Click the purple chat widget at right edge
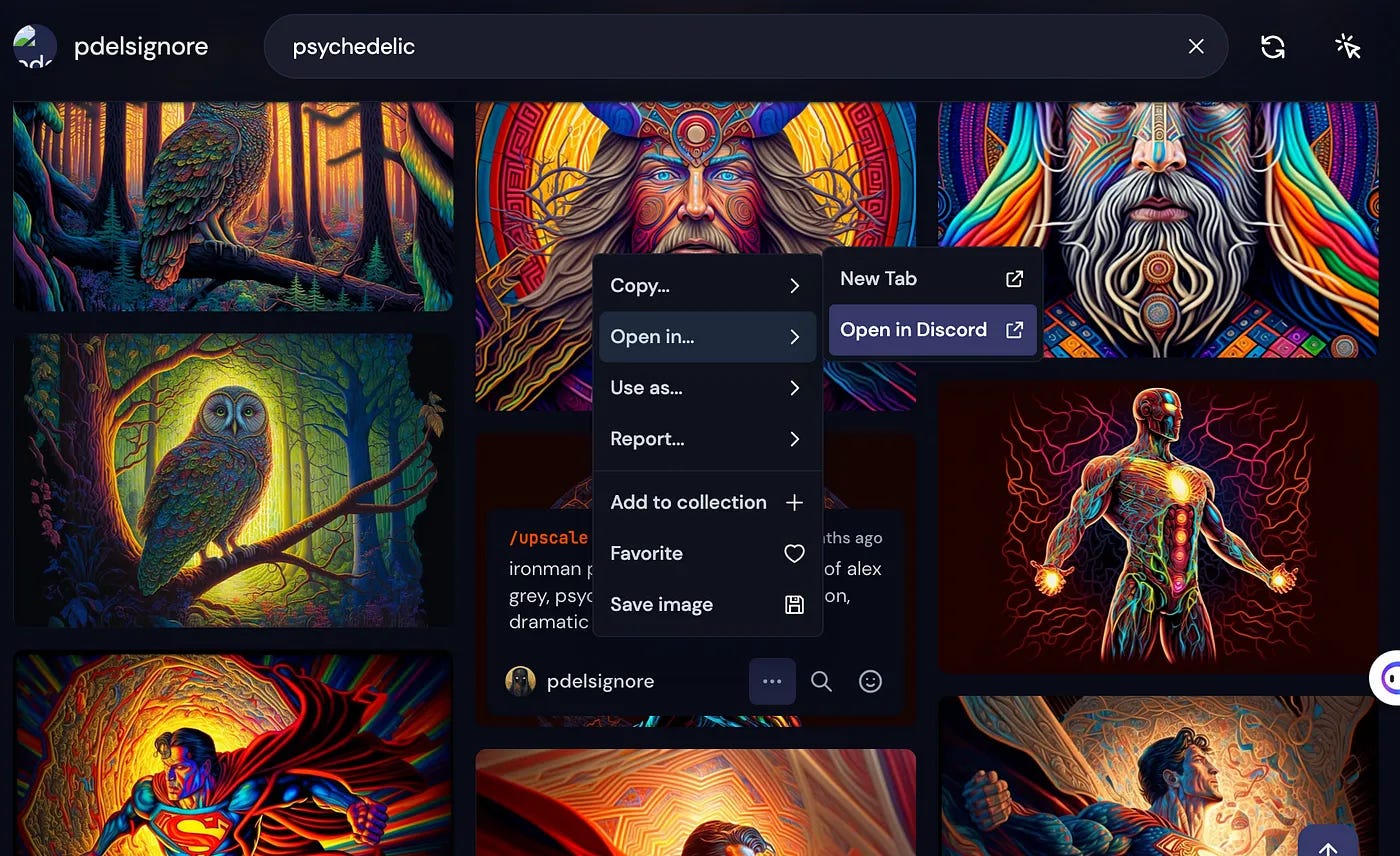 [x=1387, y=679]
